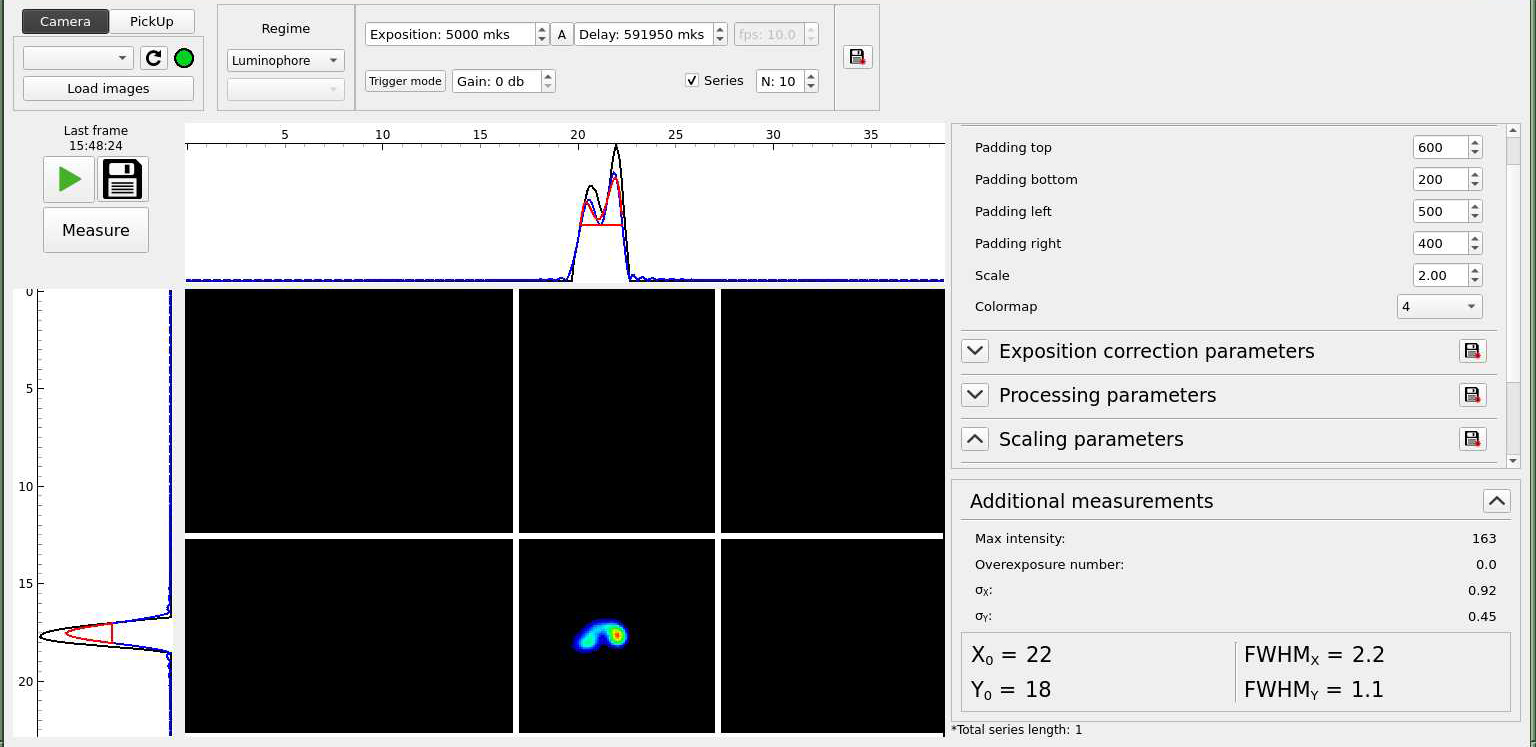Toggle the auto exposition 'A' button
This screenshot has width=1536, height=747.
[x=561, y=34]
